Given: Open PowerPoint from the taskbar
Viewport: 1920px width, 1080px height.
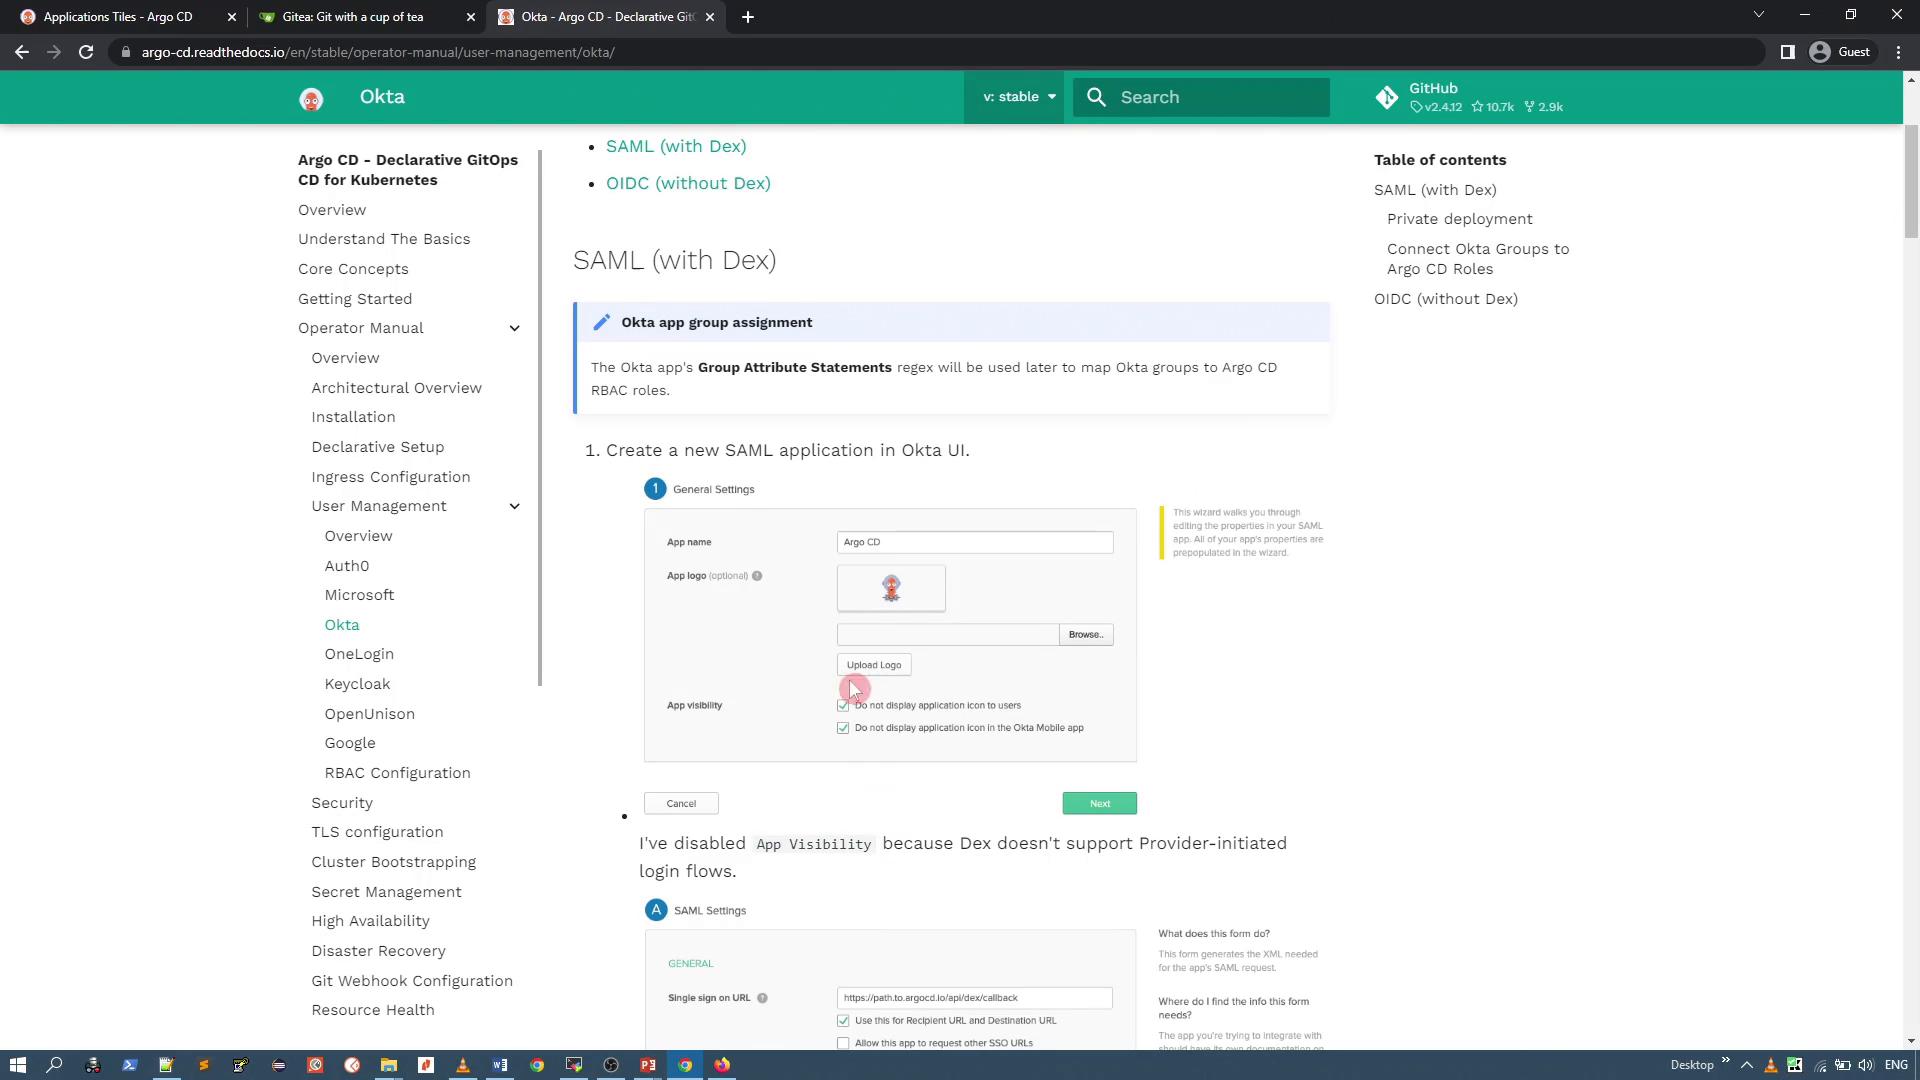Looking at the screenshot, I should point(648,1065).
